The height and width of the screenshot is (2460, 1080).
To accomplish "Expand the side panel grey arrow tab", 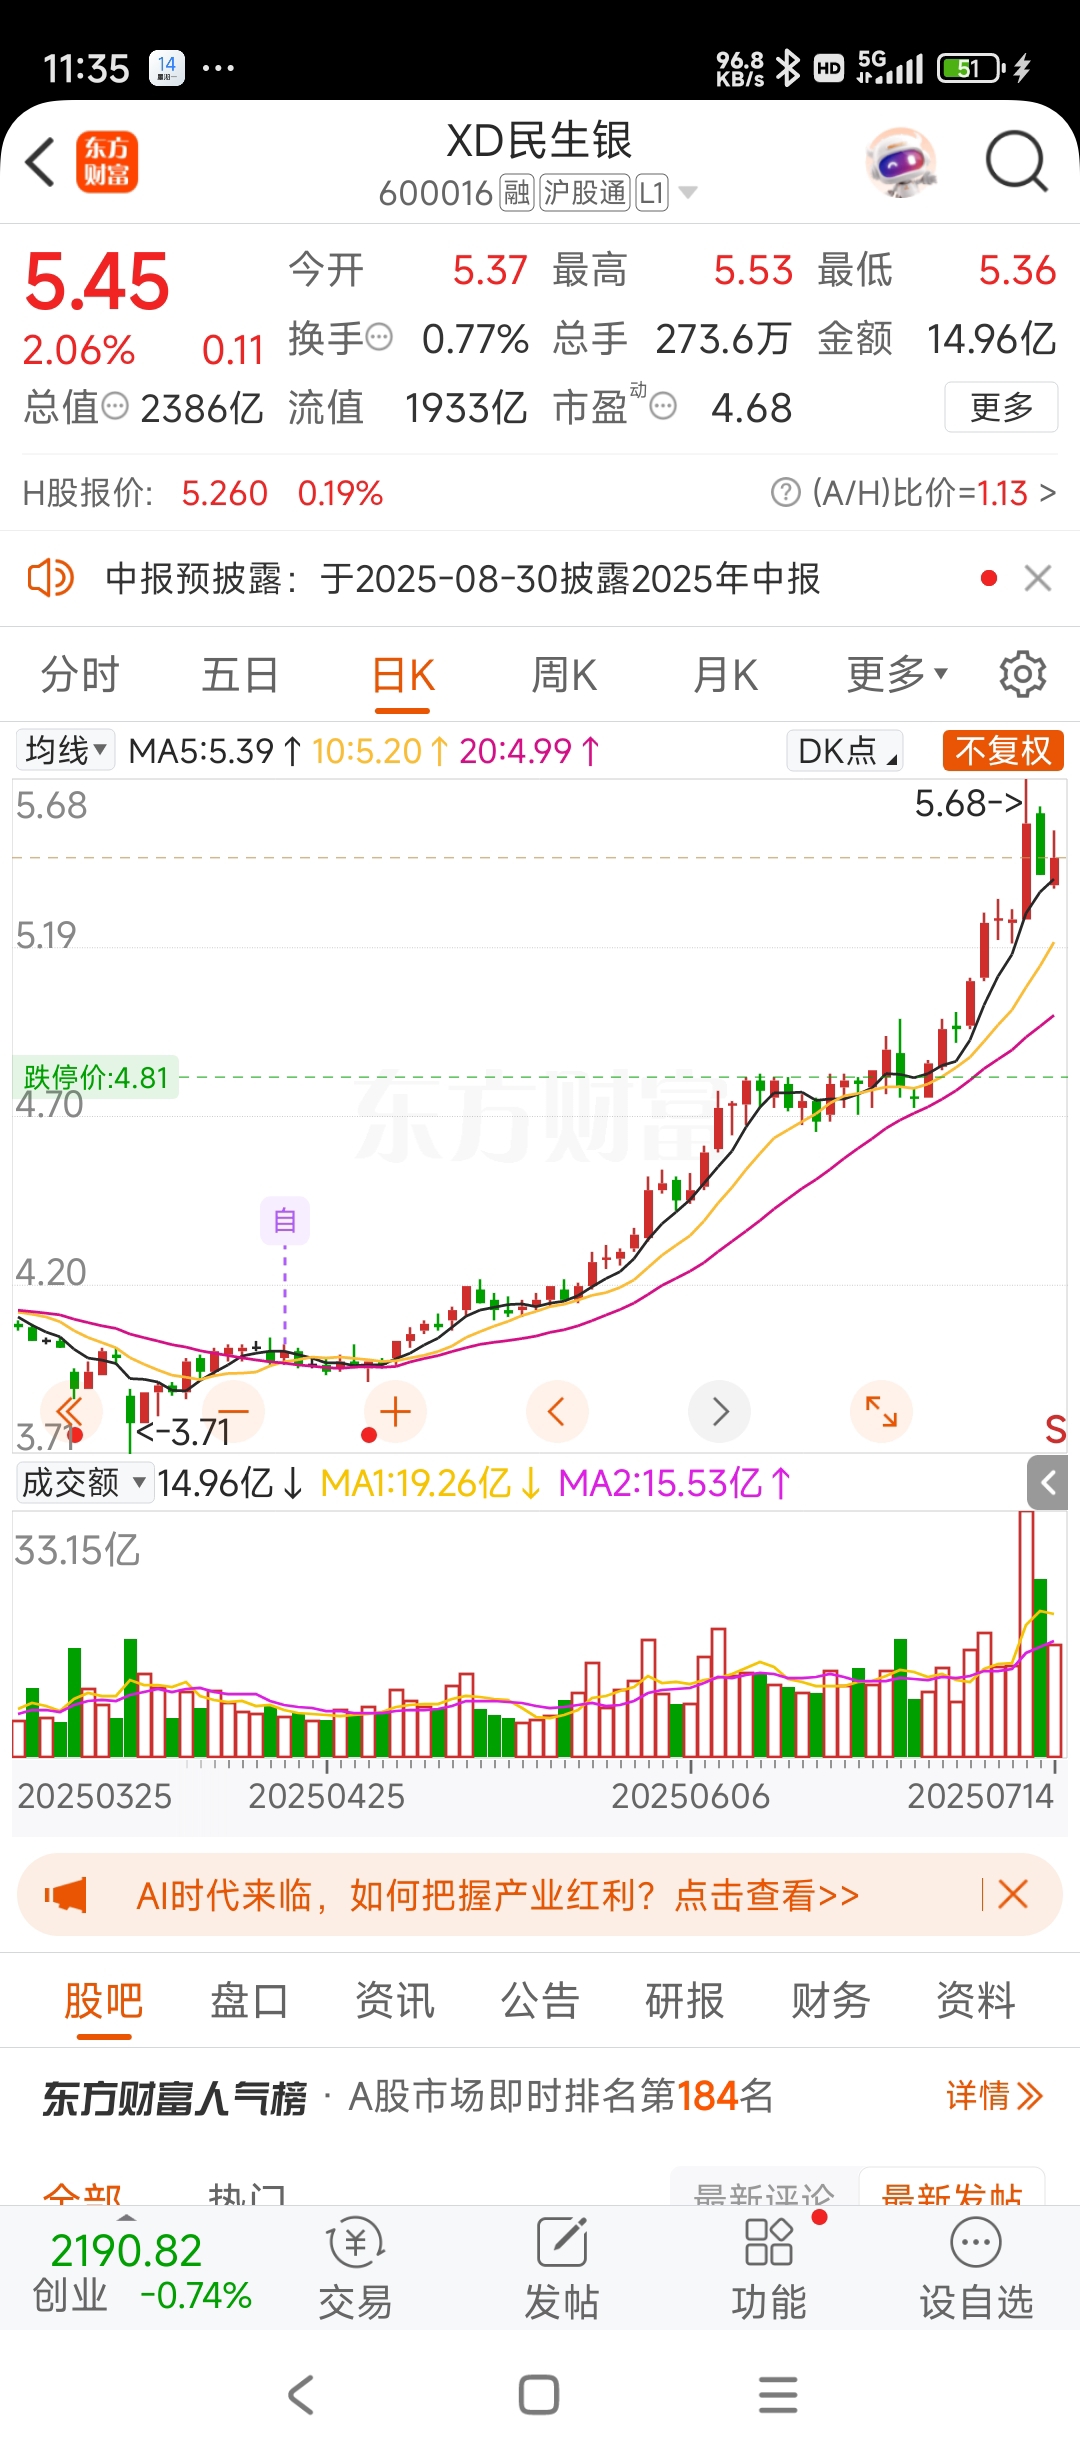I will click(x=1047, y=1483).
